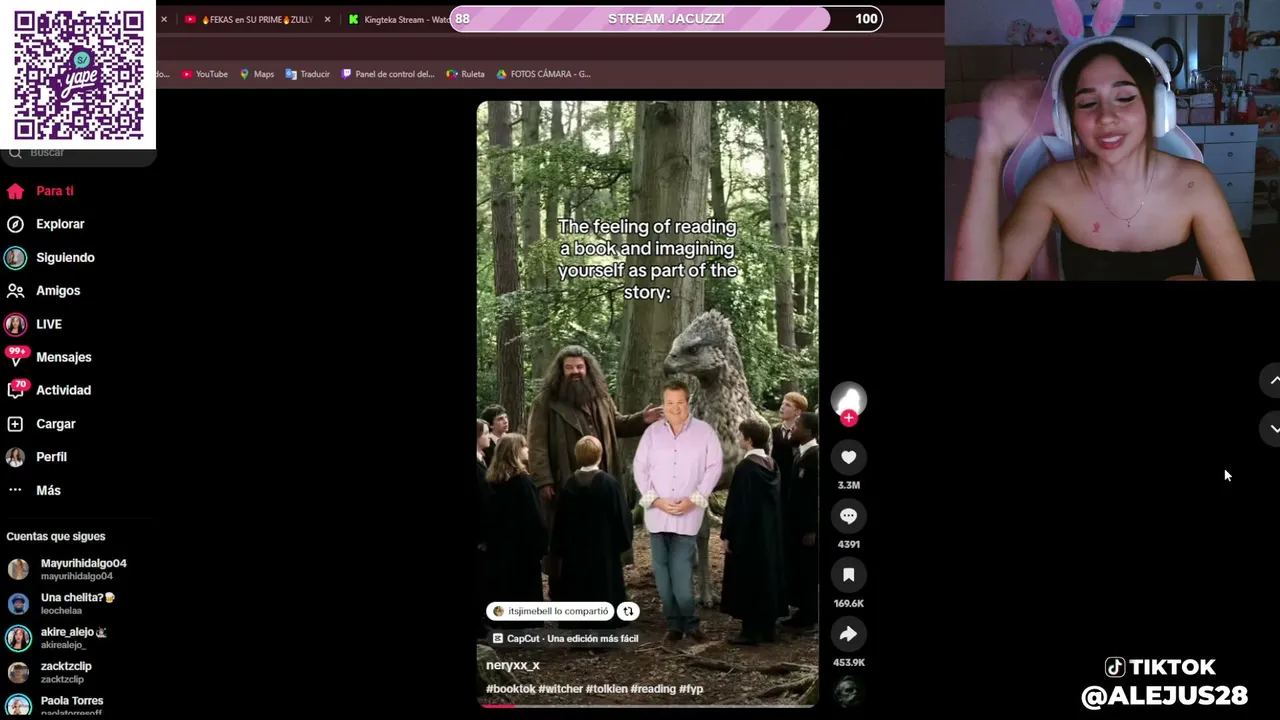Select the Siguiendo menu label
Viewport: 1280px width, 720px height.
(x=65, y=258)
